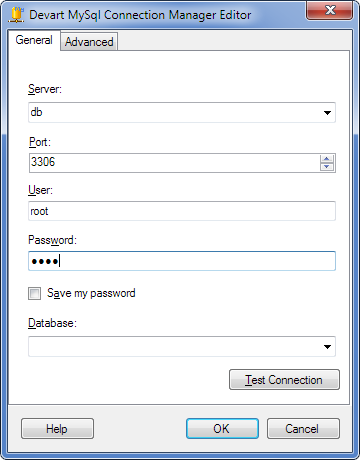This screenshot has height=460, width=360.
Task: Confirm settings with the OK button
Action: [222, 429]
